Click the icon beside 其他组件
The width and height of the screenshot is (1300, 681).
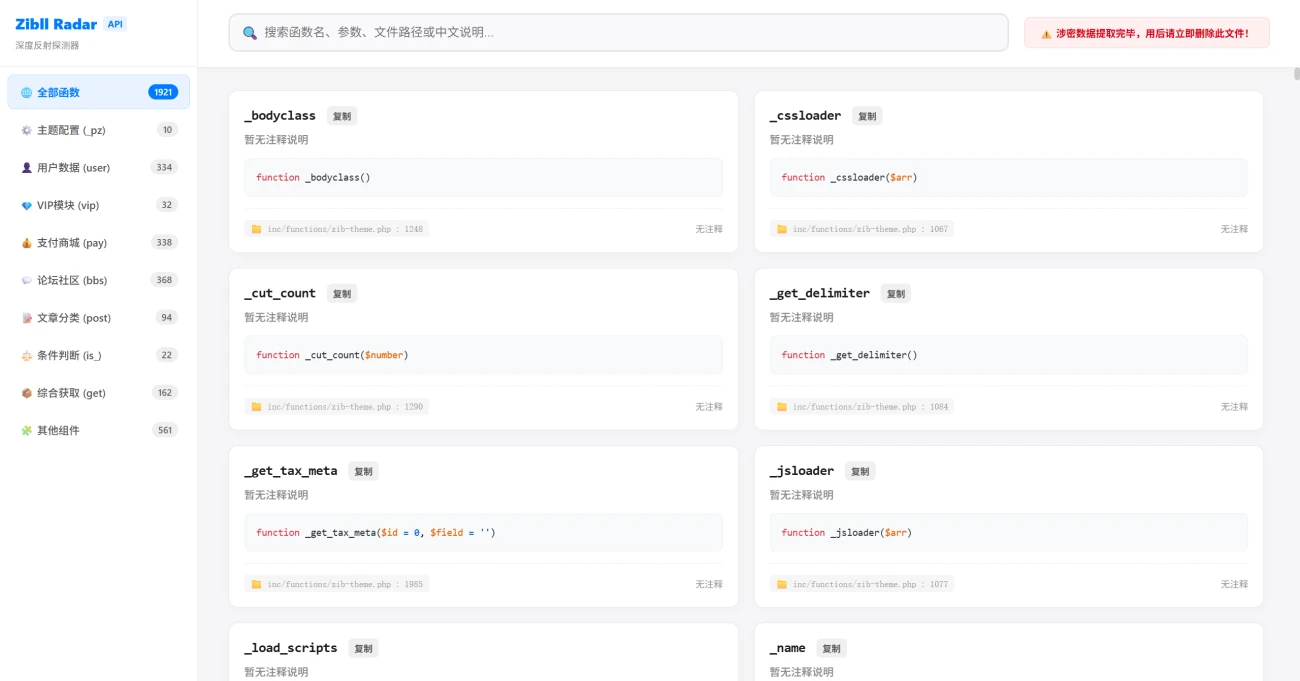click(x=26, y=430)
